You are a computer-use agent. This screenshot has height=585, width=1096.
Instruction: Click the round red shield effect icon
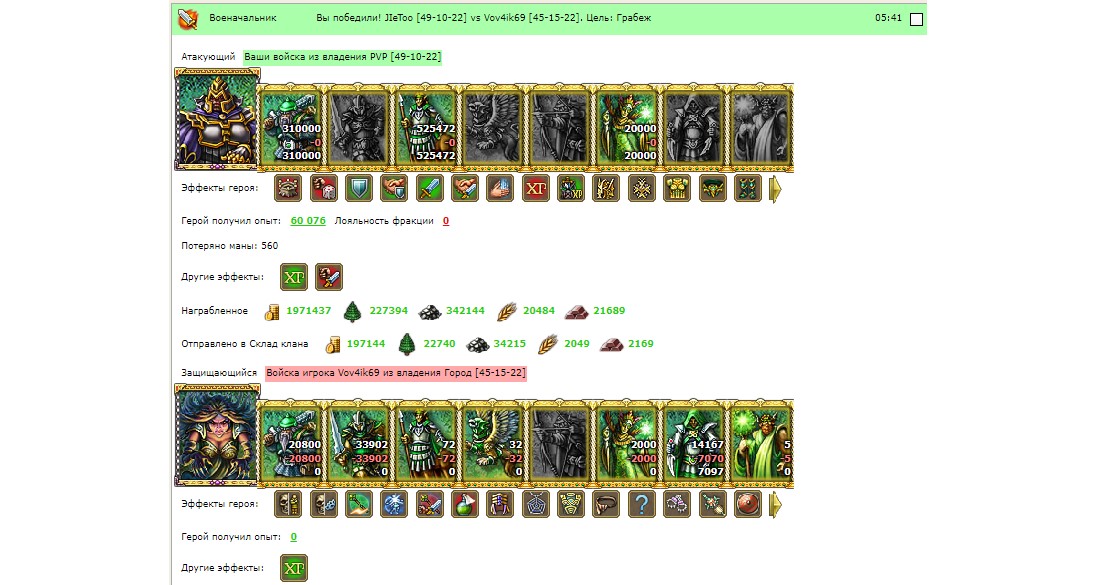point(747,504)
